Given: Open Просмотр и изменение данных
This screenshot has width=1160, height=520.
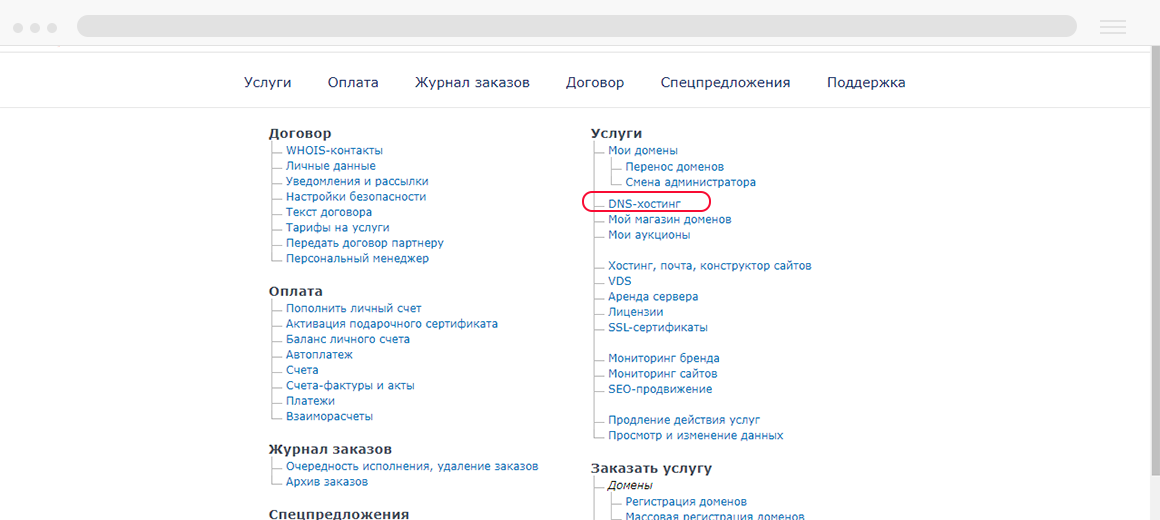Looking at the screenshot, I should click(x=695, y=436).
